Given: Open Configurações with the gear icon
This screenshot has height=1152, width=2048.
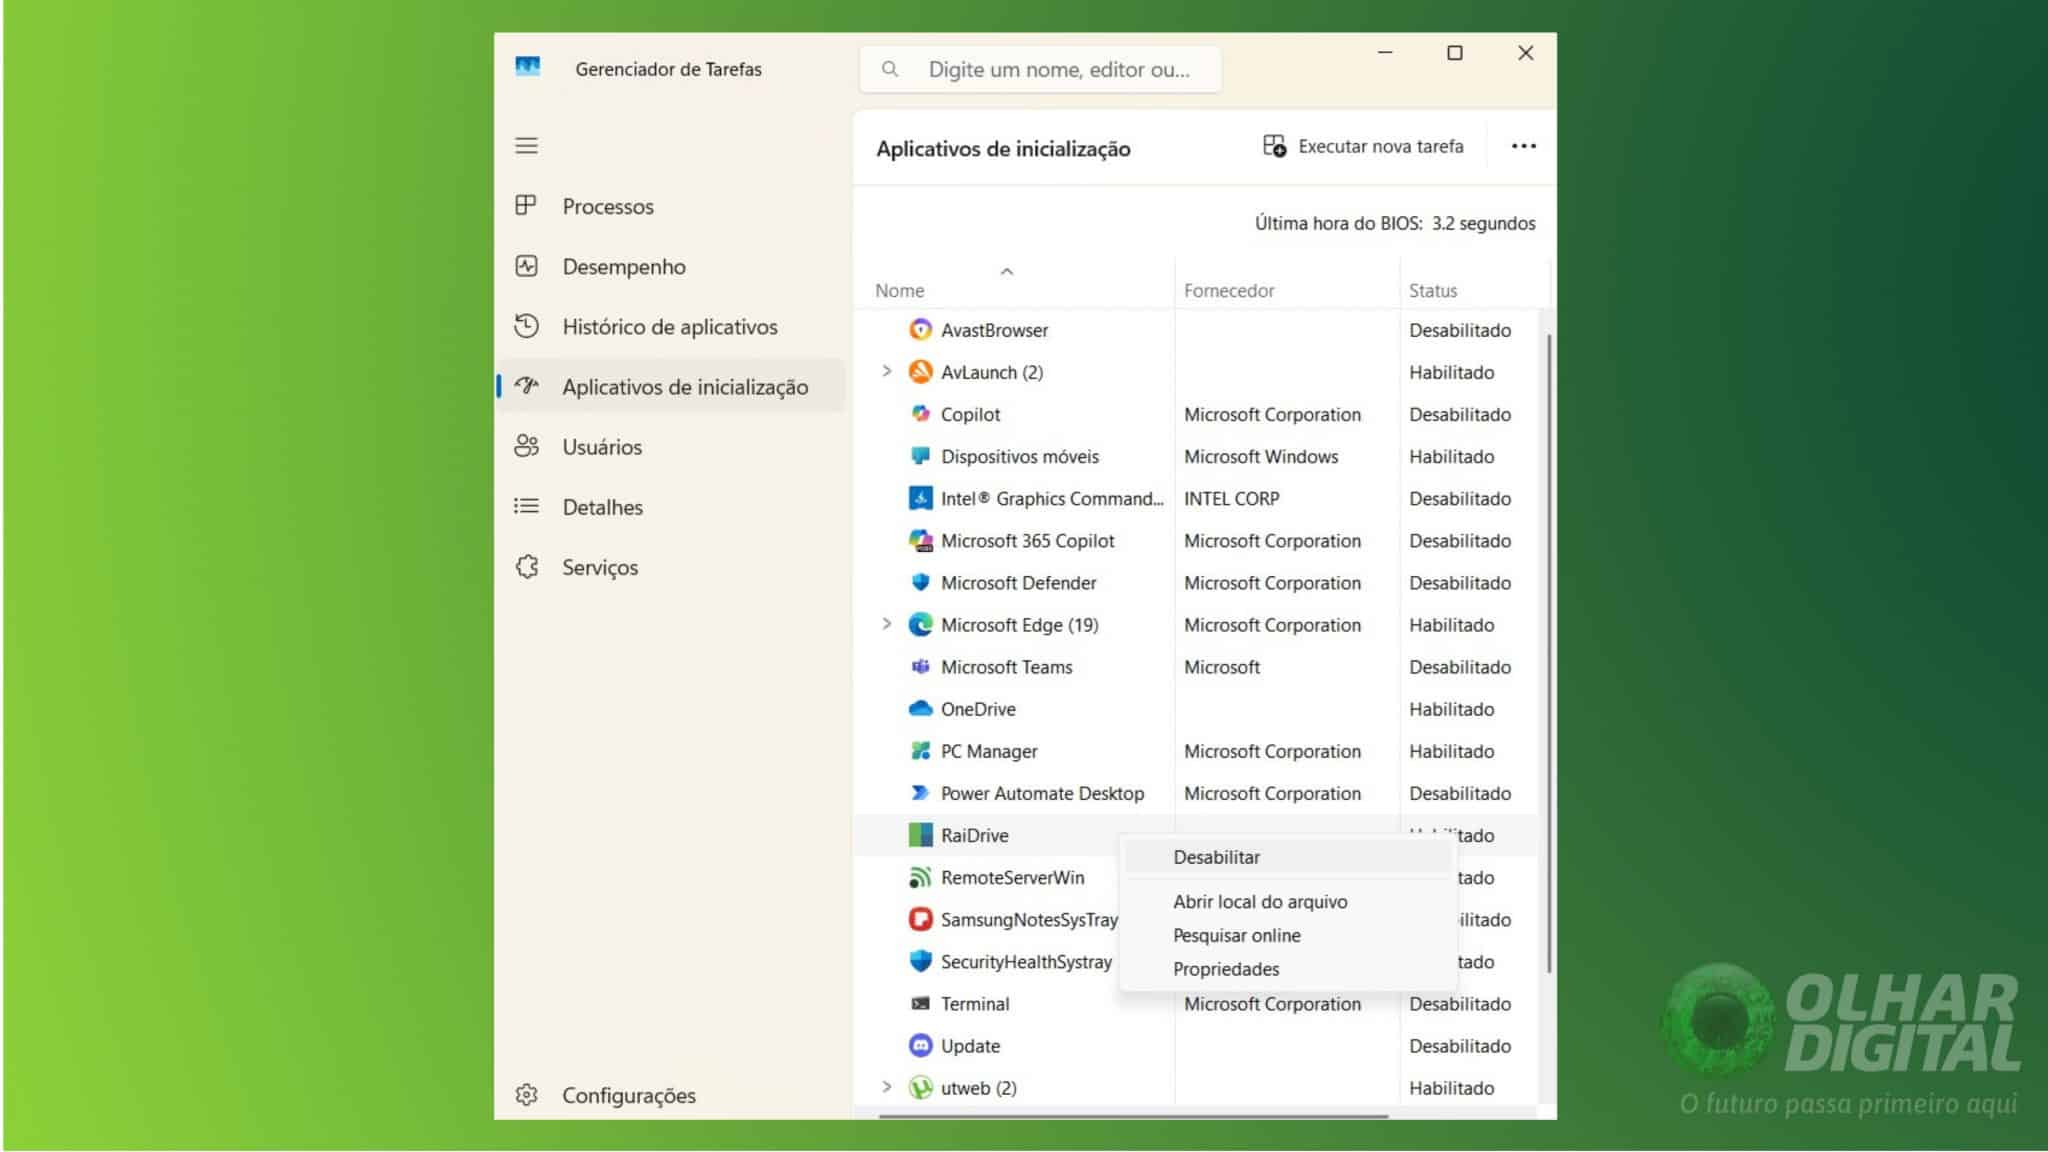Looking at the screenshot, I should tap(526, 1095).
